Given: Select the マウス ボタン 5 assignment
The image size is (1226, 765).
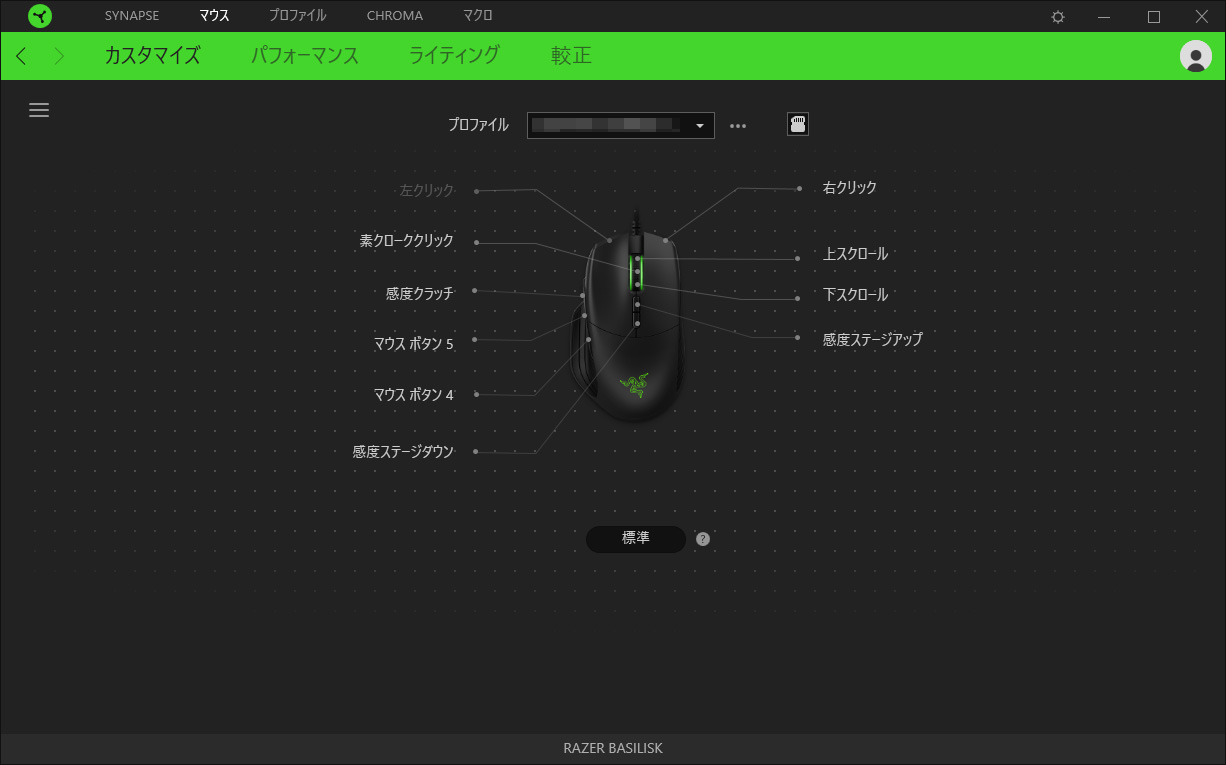Looking at the screenshot, I should (413, 344).
